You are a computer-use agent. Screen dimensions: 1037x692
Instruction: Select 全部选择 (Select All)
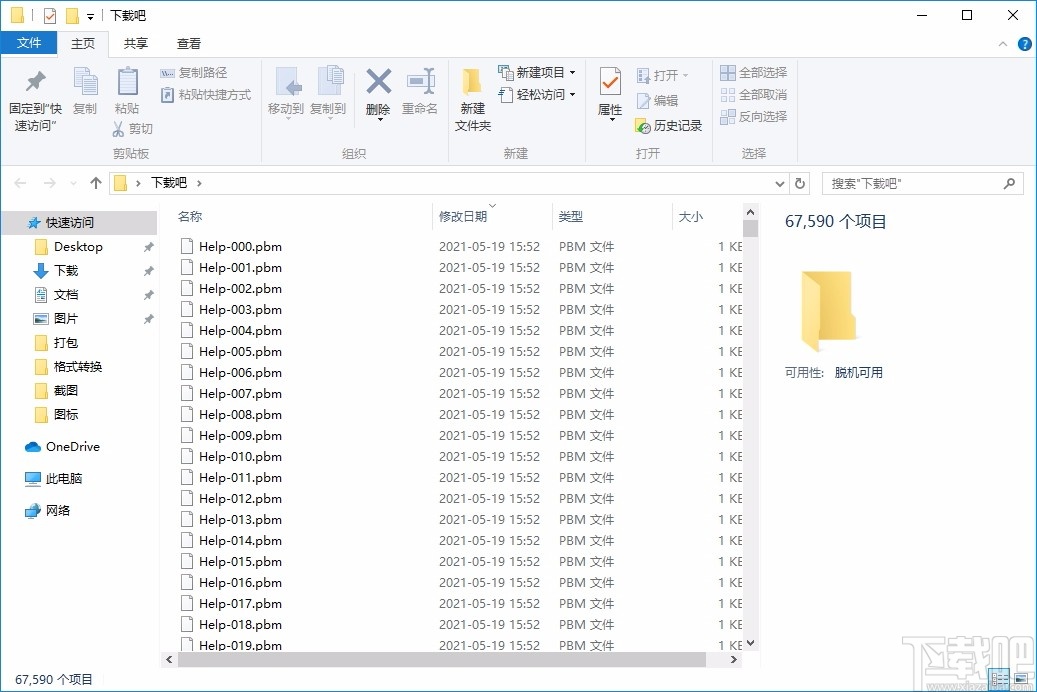pos(753,72)
